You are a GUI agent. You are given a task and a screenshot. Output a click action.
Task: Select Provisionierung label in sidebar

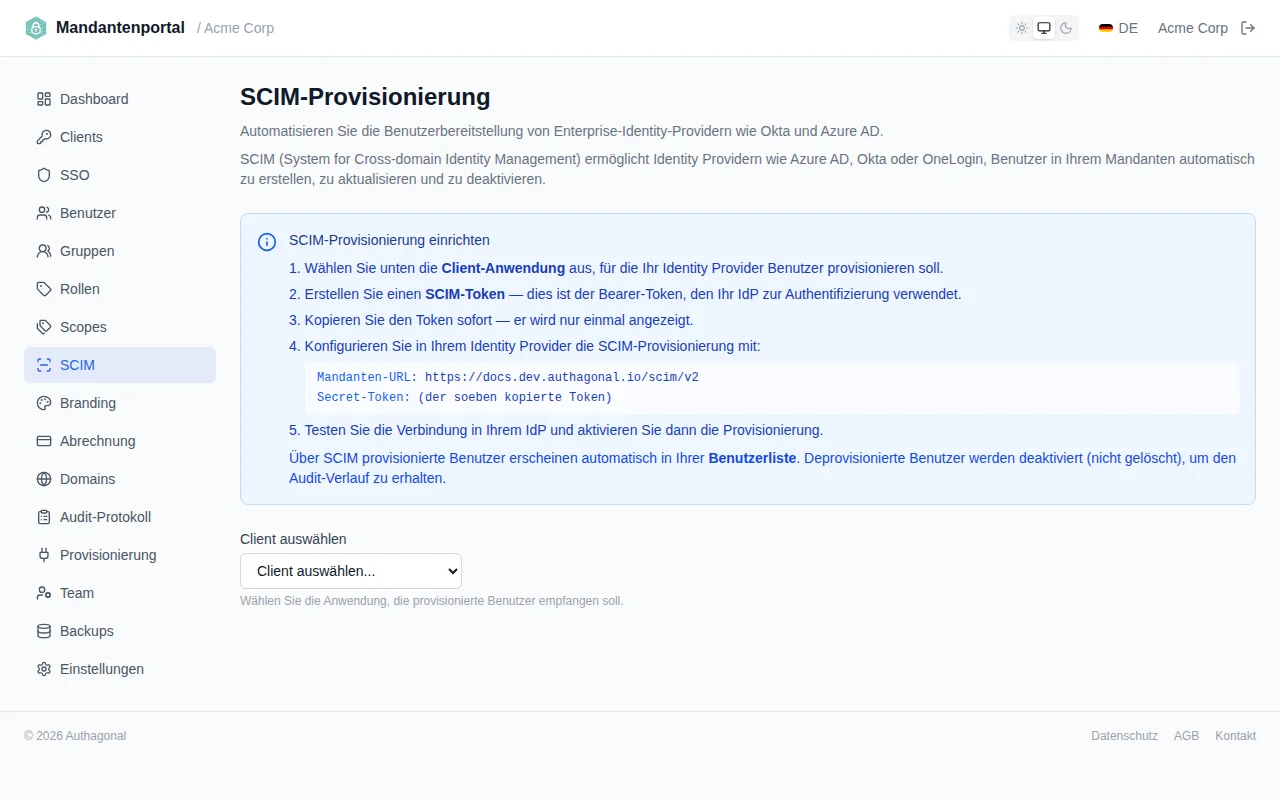pyautogui.click(x=108, y=555)
